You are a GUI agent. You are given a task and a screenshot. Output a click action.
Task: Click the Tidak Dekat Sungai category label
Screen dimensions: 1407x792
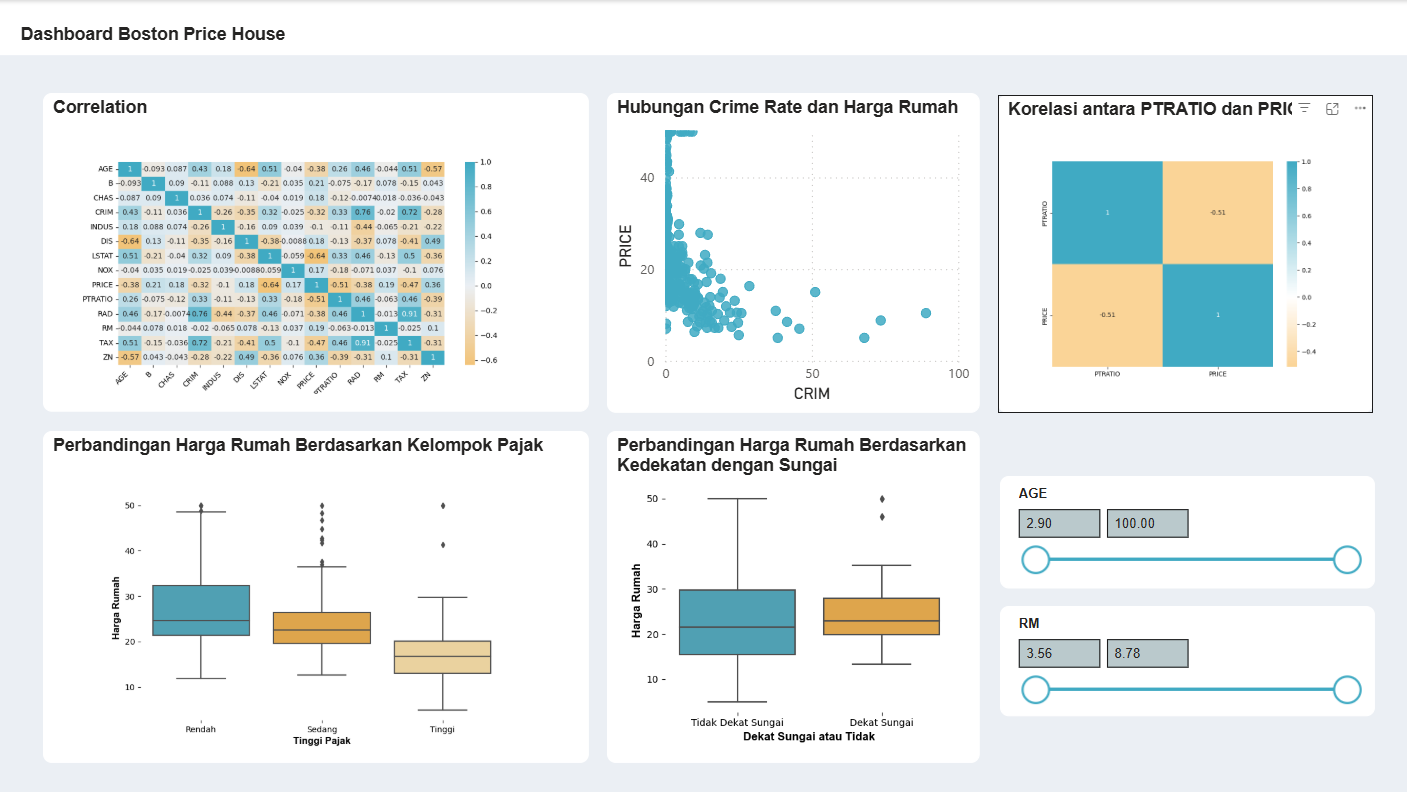[x=737, y=721]
